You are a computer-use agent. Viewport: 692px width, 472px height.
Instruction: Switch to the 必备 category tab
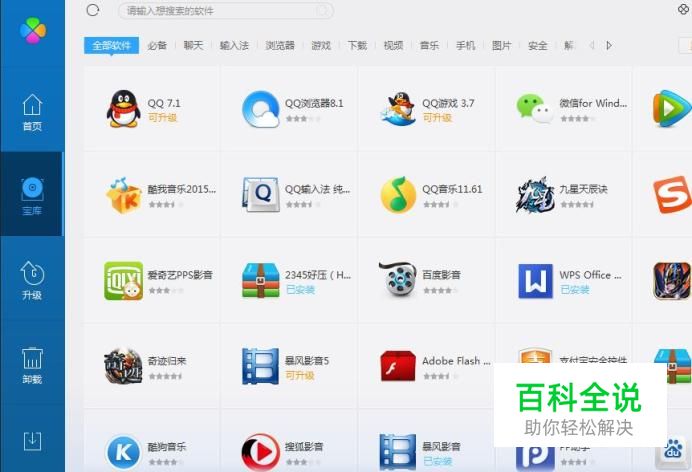click(x=157, y=45)
